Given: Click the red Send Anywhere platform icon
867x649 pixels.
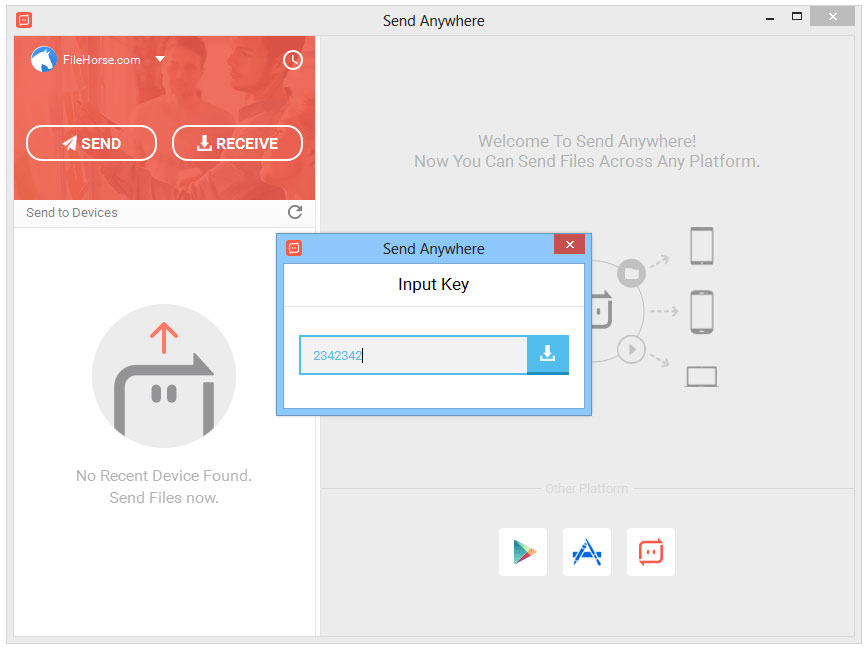Looking at the screenshot, I should click(x=651, y=552).
